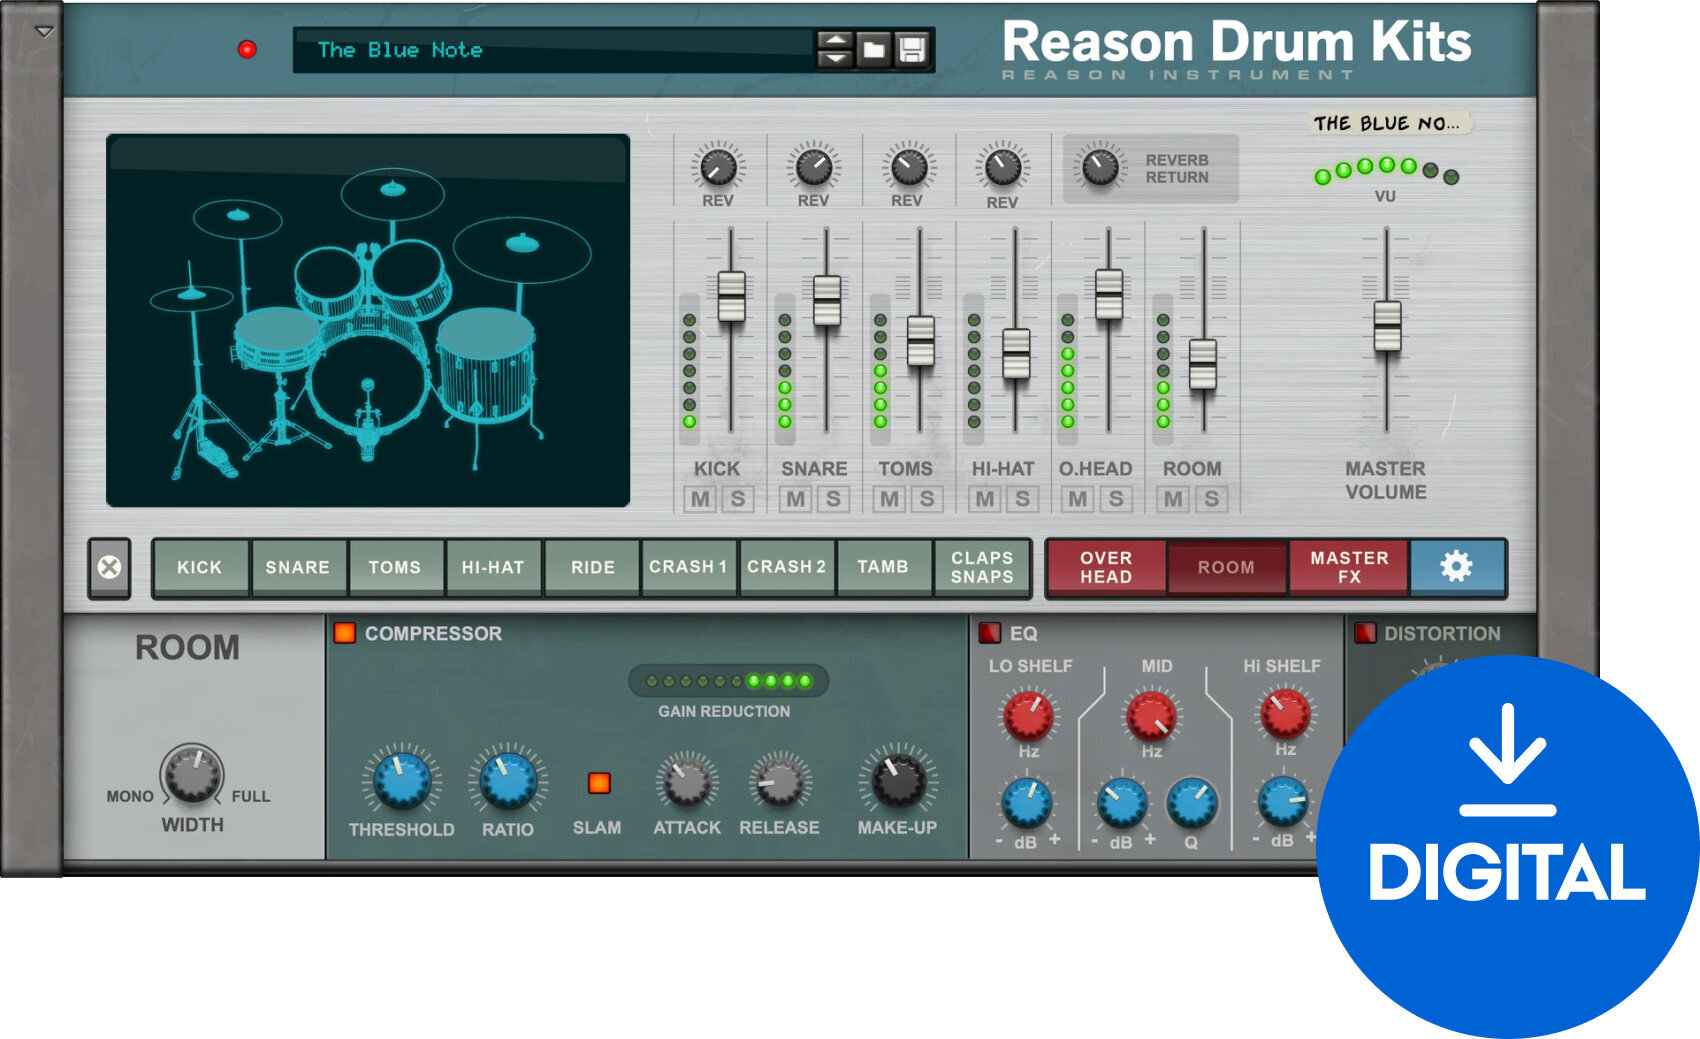Select the CRASH 1 drum section
Viewport: 1700px width, 1039px height.
point(688,567)
